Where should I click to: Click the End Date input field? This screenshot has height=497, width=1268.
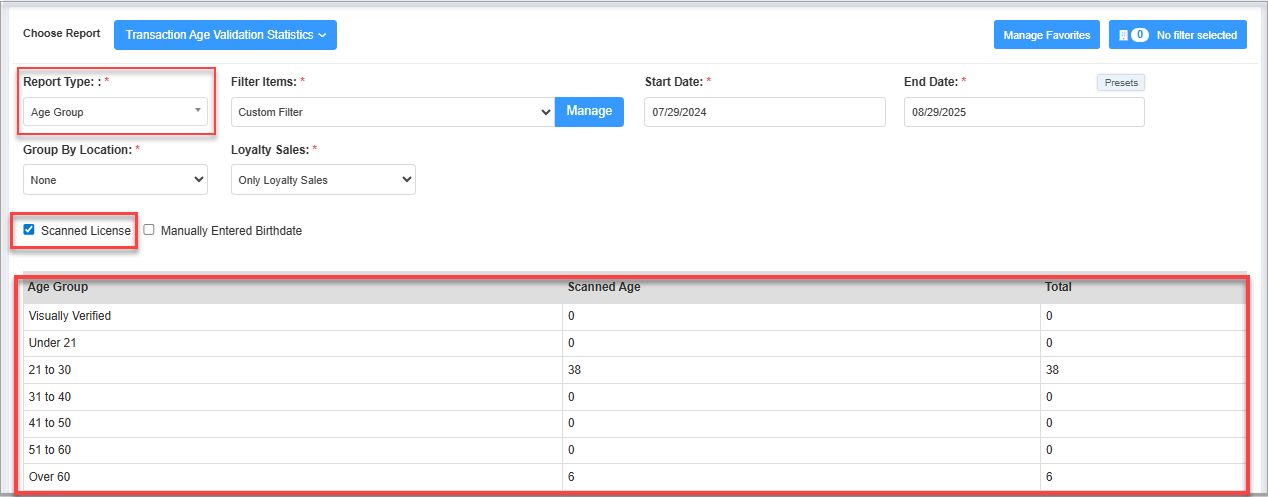point(1024,112)
